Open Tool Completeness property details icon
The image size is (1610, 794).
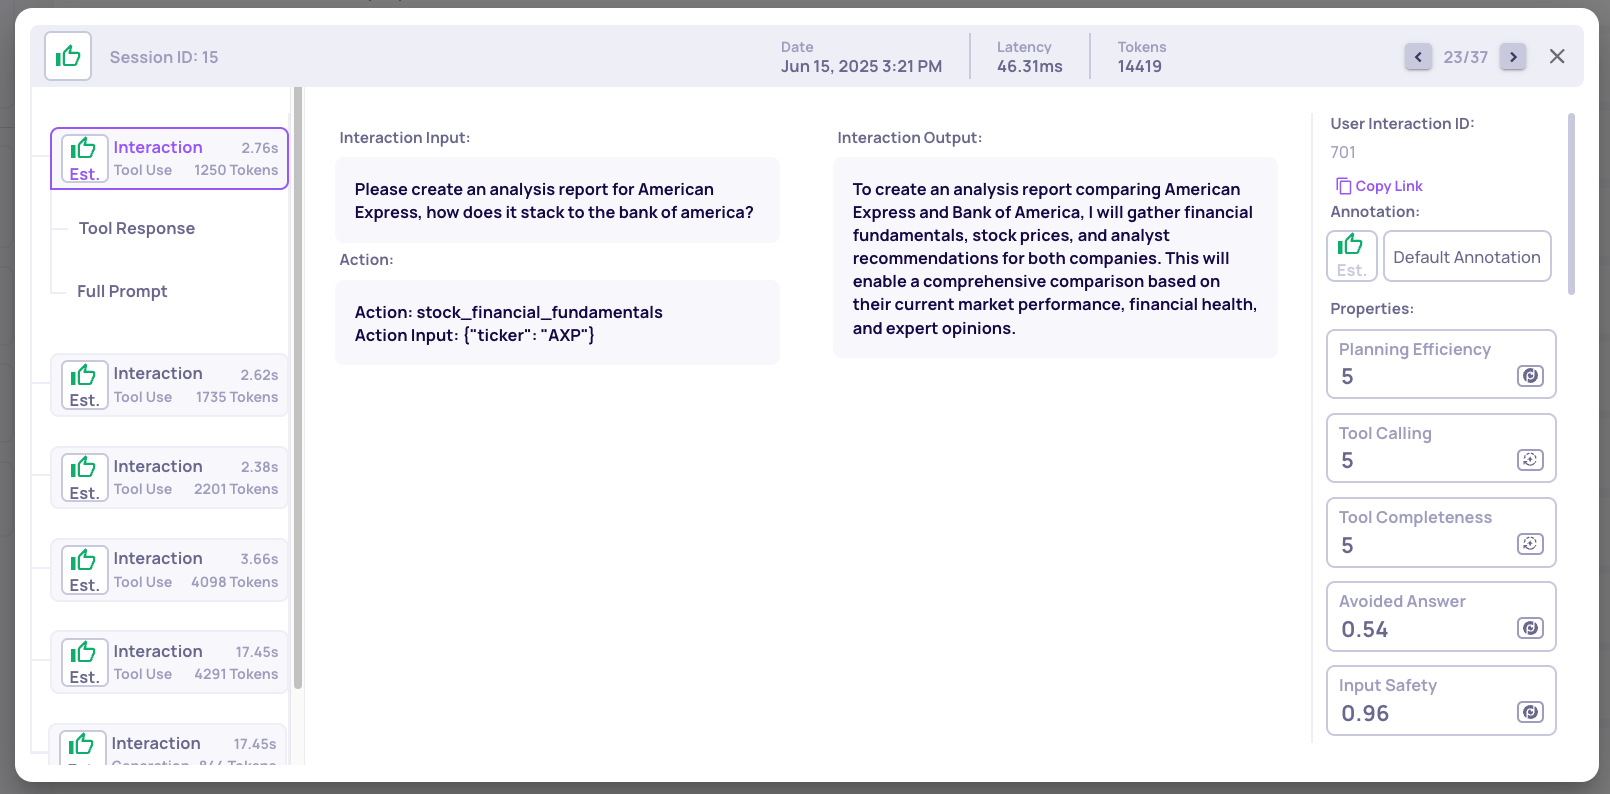1530,544
